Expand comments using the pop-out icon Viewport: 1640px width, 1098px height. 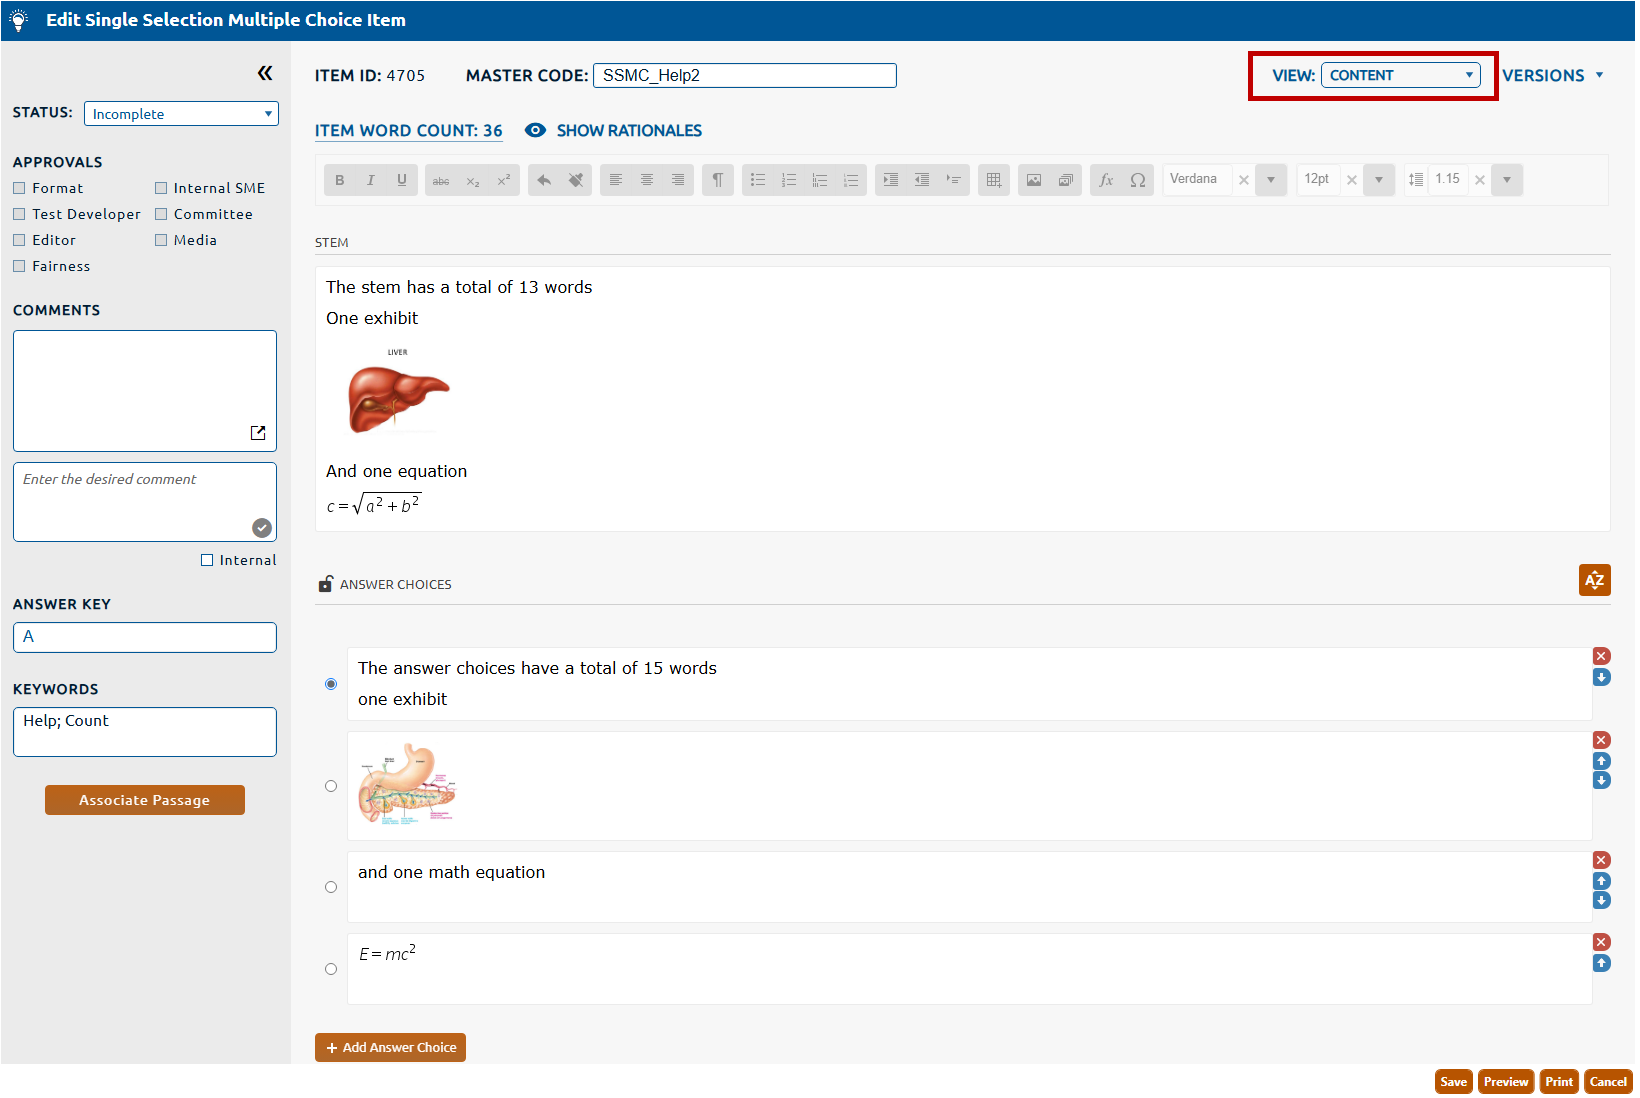258,433
